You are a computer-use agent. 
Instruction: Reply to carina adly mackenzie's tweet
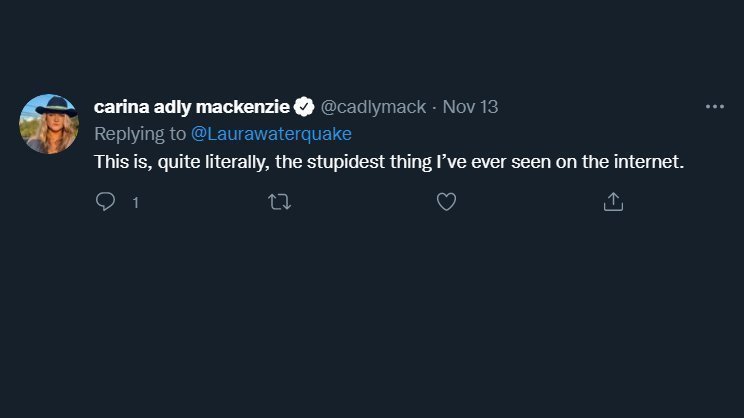(x=105, y=202)
